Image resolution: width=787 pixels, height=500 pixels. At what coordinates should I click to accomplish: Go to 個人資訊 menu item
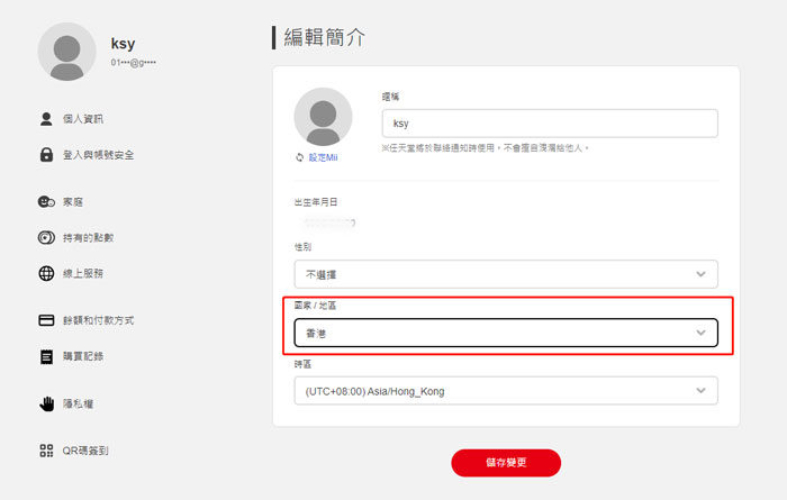(x=83, y=119)
